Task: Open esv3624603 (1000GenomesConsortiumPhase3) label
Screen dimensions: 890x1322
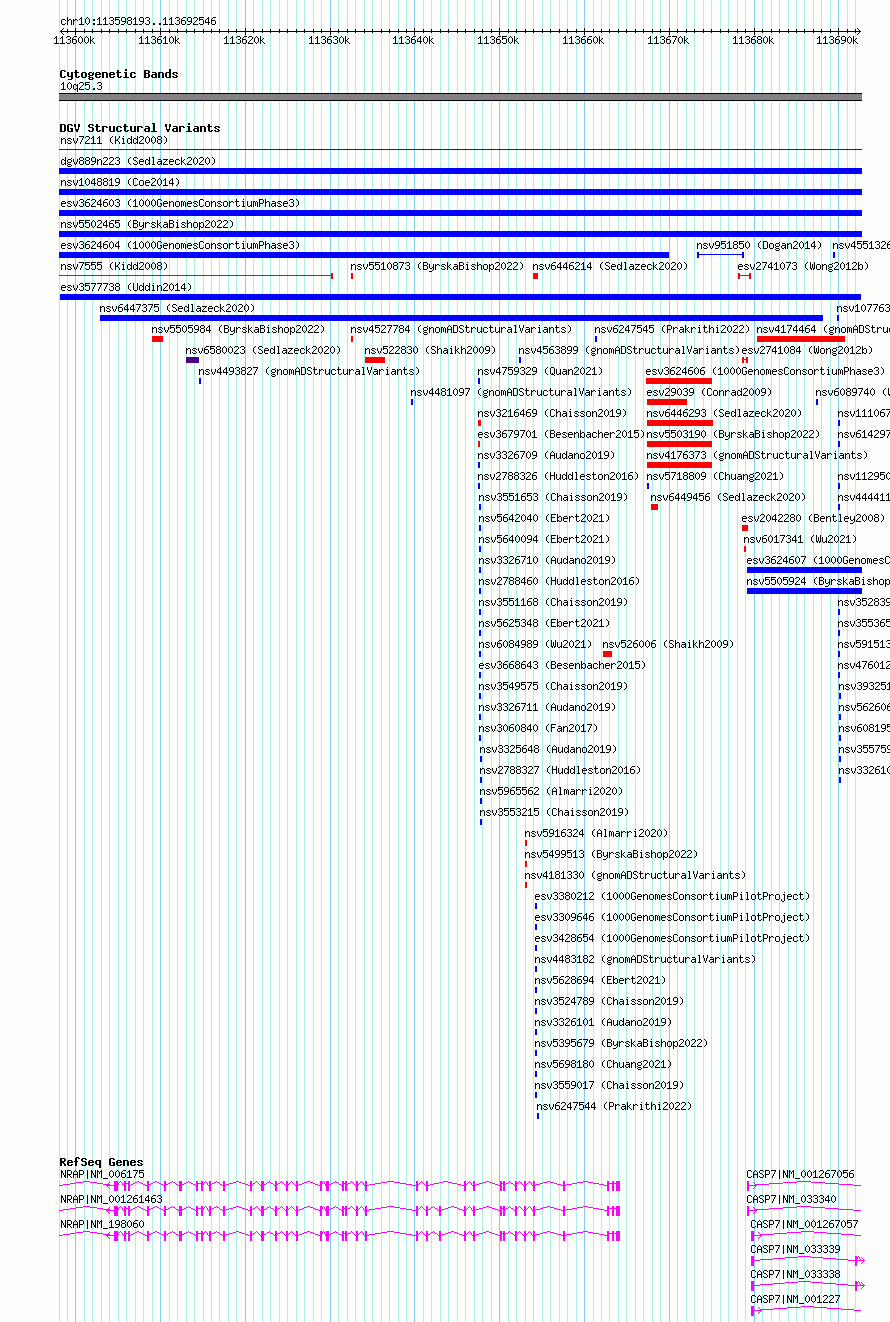Action: click(x=180, y=203)
